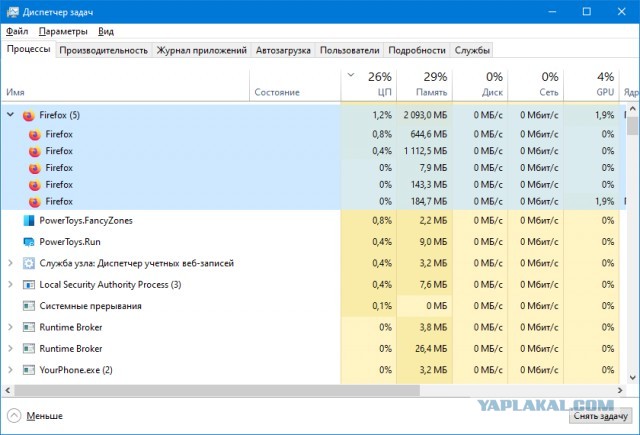Open the Журнал приложений tab
The image size is (640, 435).
coord(202,51)
